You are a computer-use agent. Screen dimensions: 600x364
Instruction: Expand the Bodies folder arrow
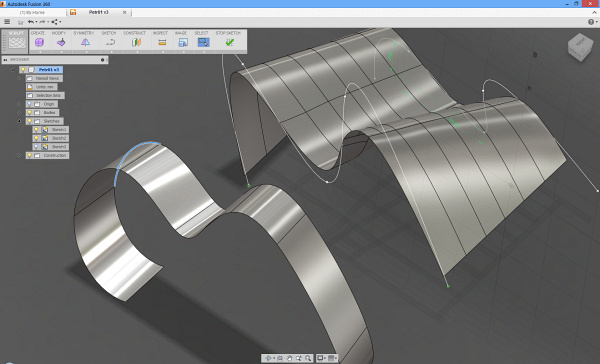pos(19,113)
